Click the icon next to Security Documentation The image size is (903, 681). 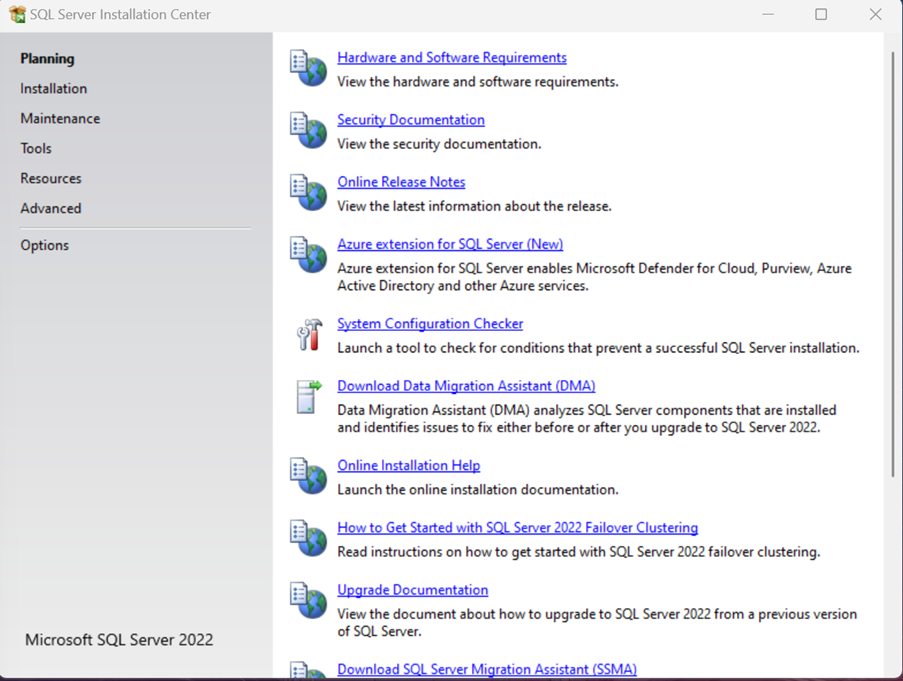pos(308,131)
